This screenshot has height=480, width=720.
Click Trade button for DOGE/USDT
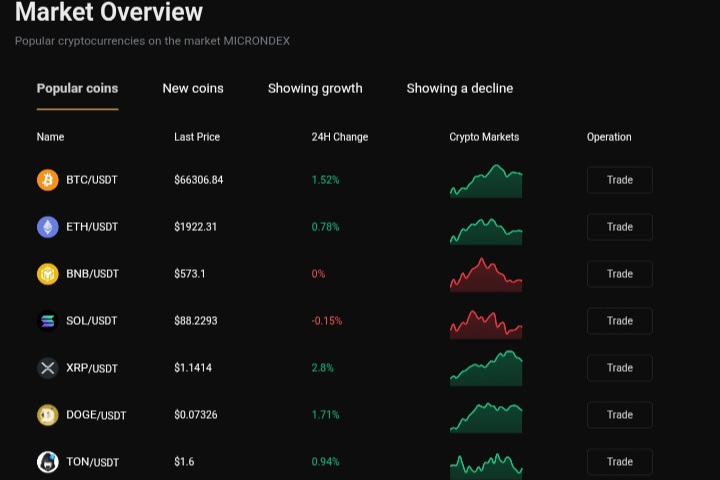tap(619, 415)
